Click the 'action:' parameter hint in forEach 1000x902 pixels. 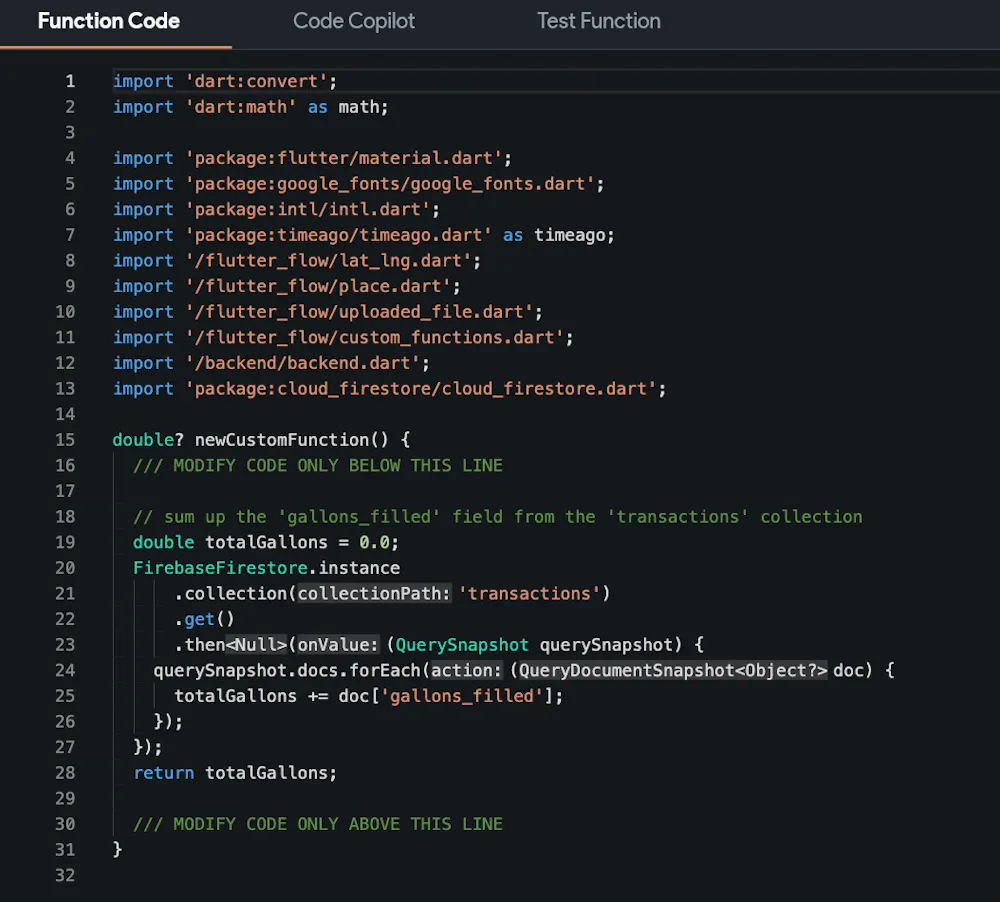coord(467,670)
